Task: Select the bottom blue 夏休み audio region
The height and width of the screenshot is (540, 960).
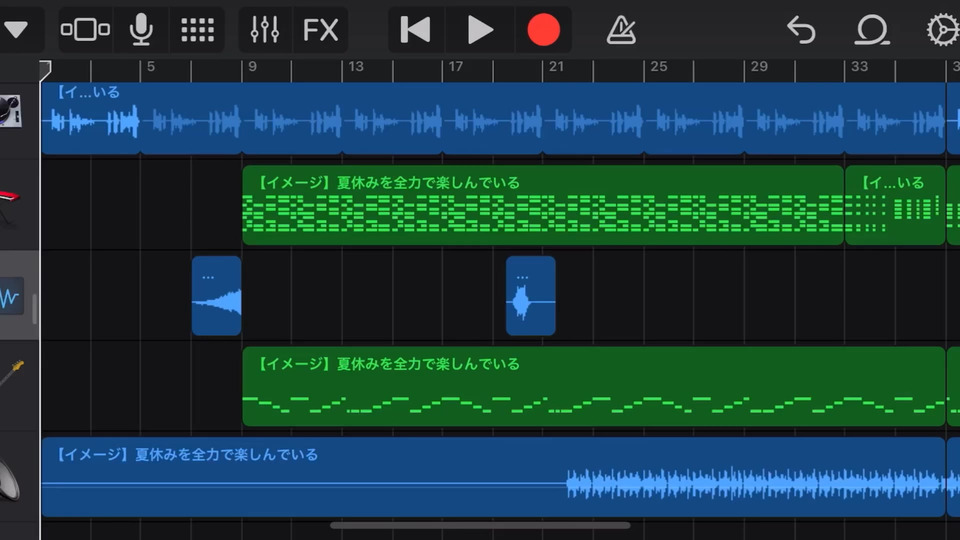Action: point(493,477)
